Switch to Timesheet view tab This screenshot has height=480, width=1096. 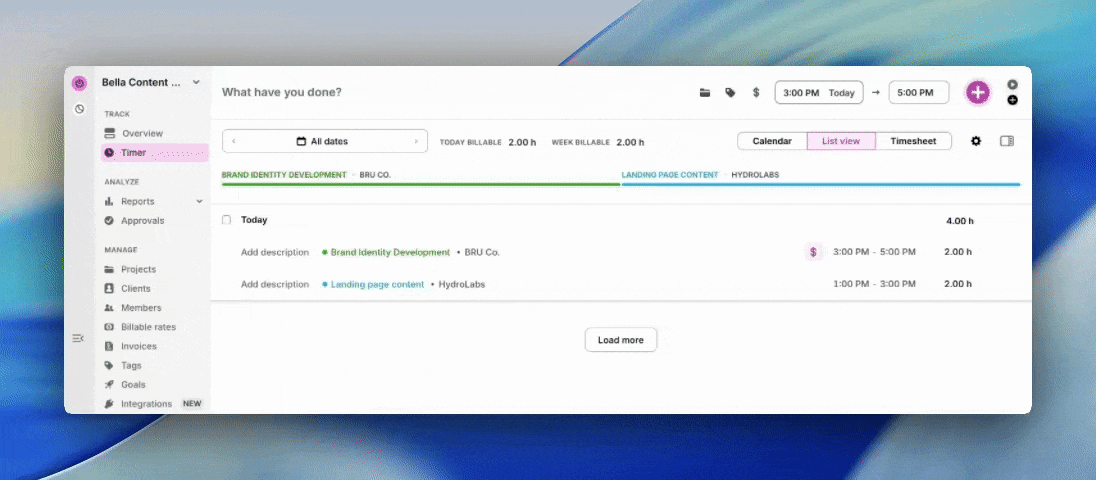point(913,141)
